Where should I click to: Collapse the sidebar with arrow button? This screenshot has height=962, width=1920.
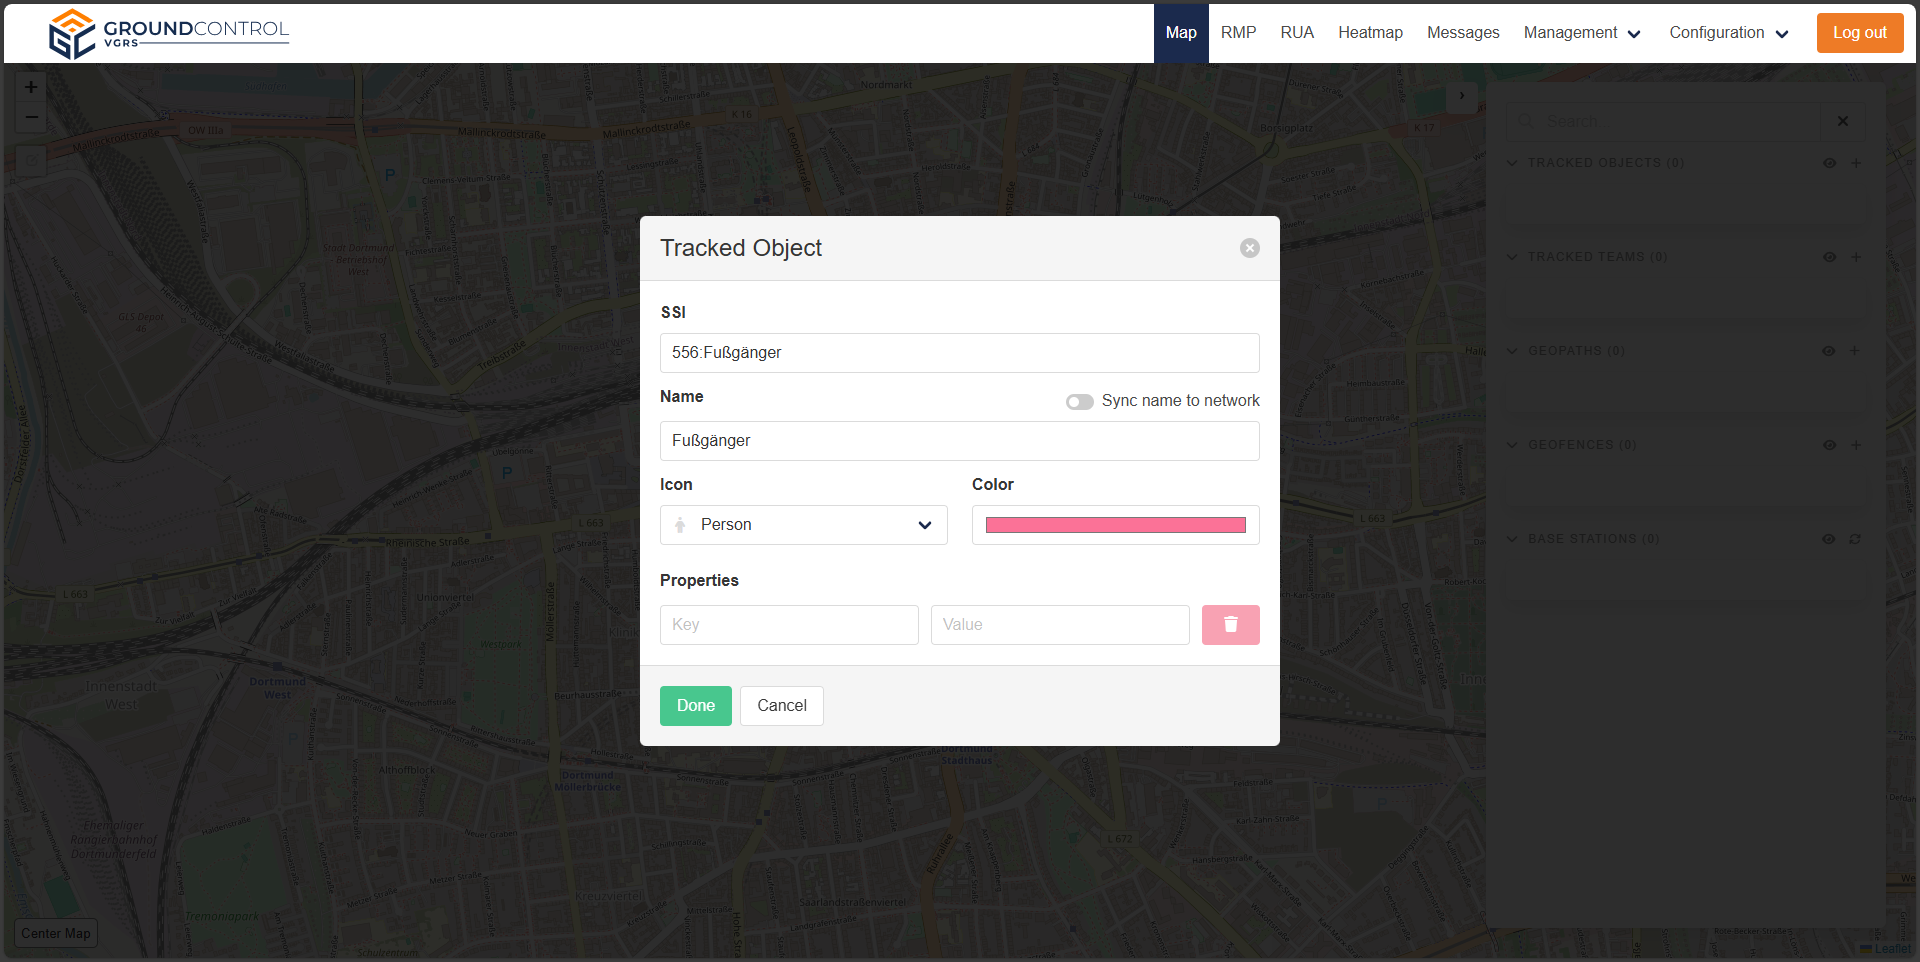(x=1461, y=96)
